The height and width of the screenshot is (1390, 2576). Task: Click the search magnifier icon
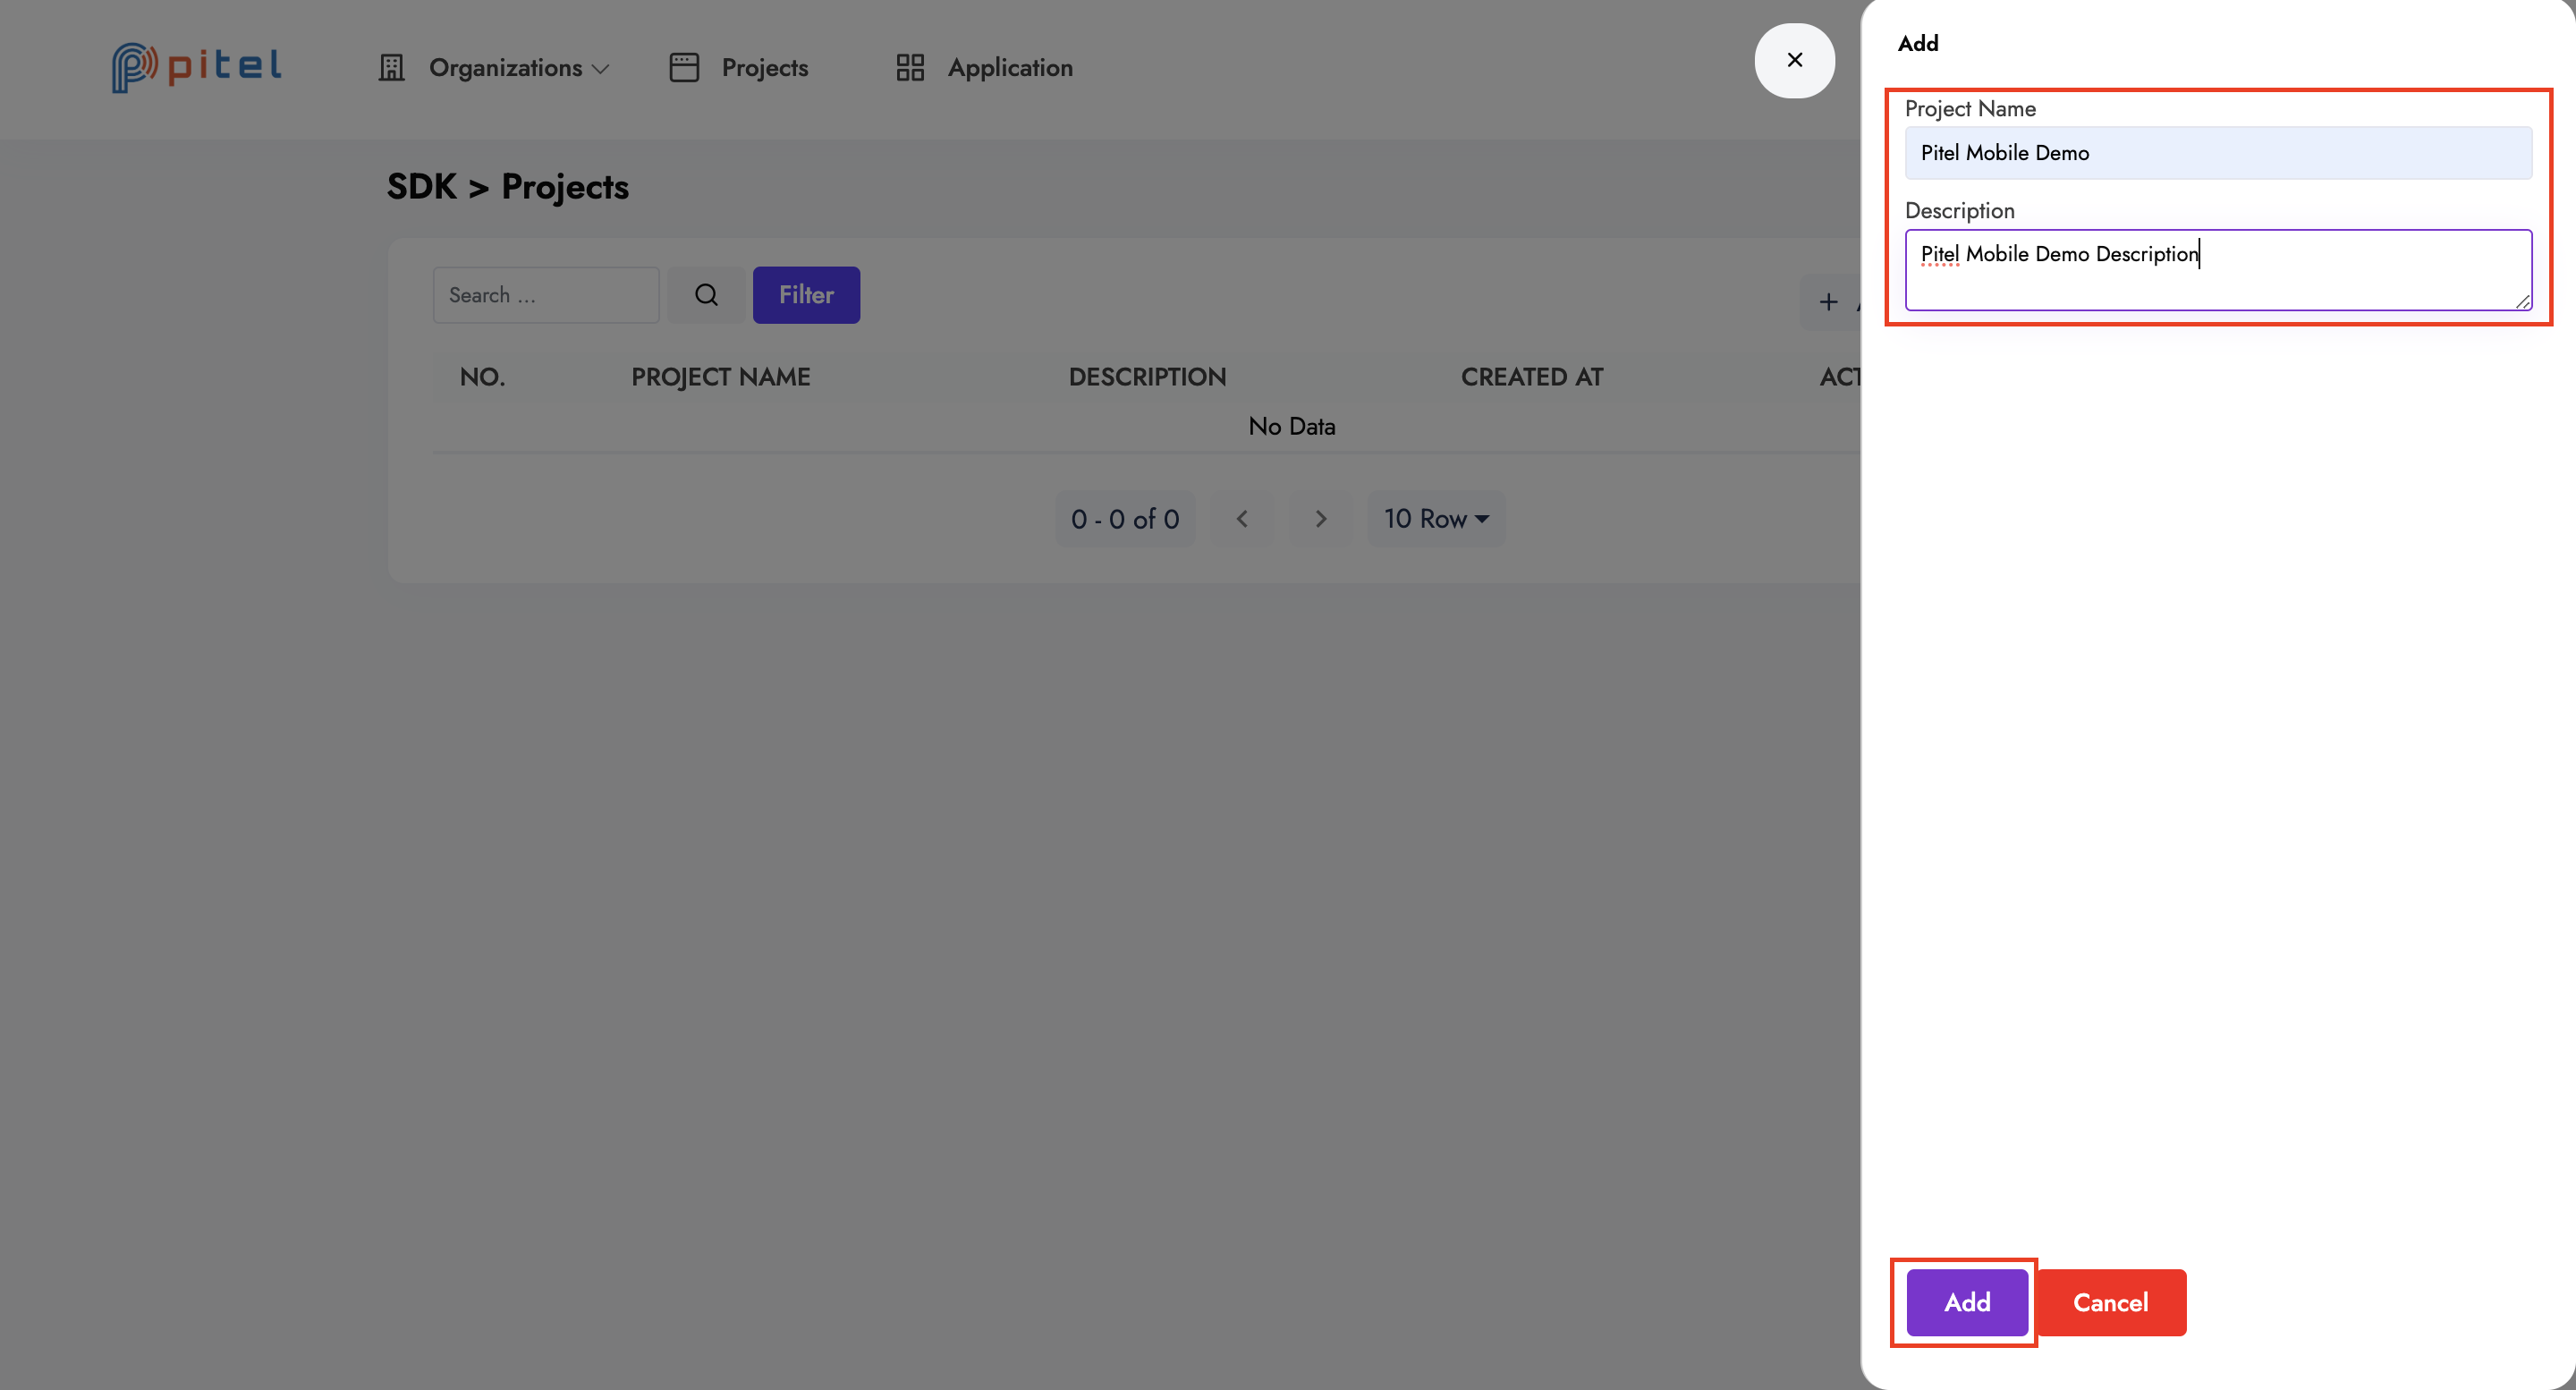[707, 294]
